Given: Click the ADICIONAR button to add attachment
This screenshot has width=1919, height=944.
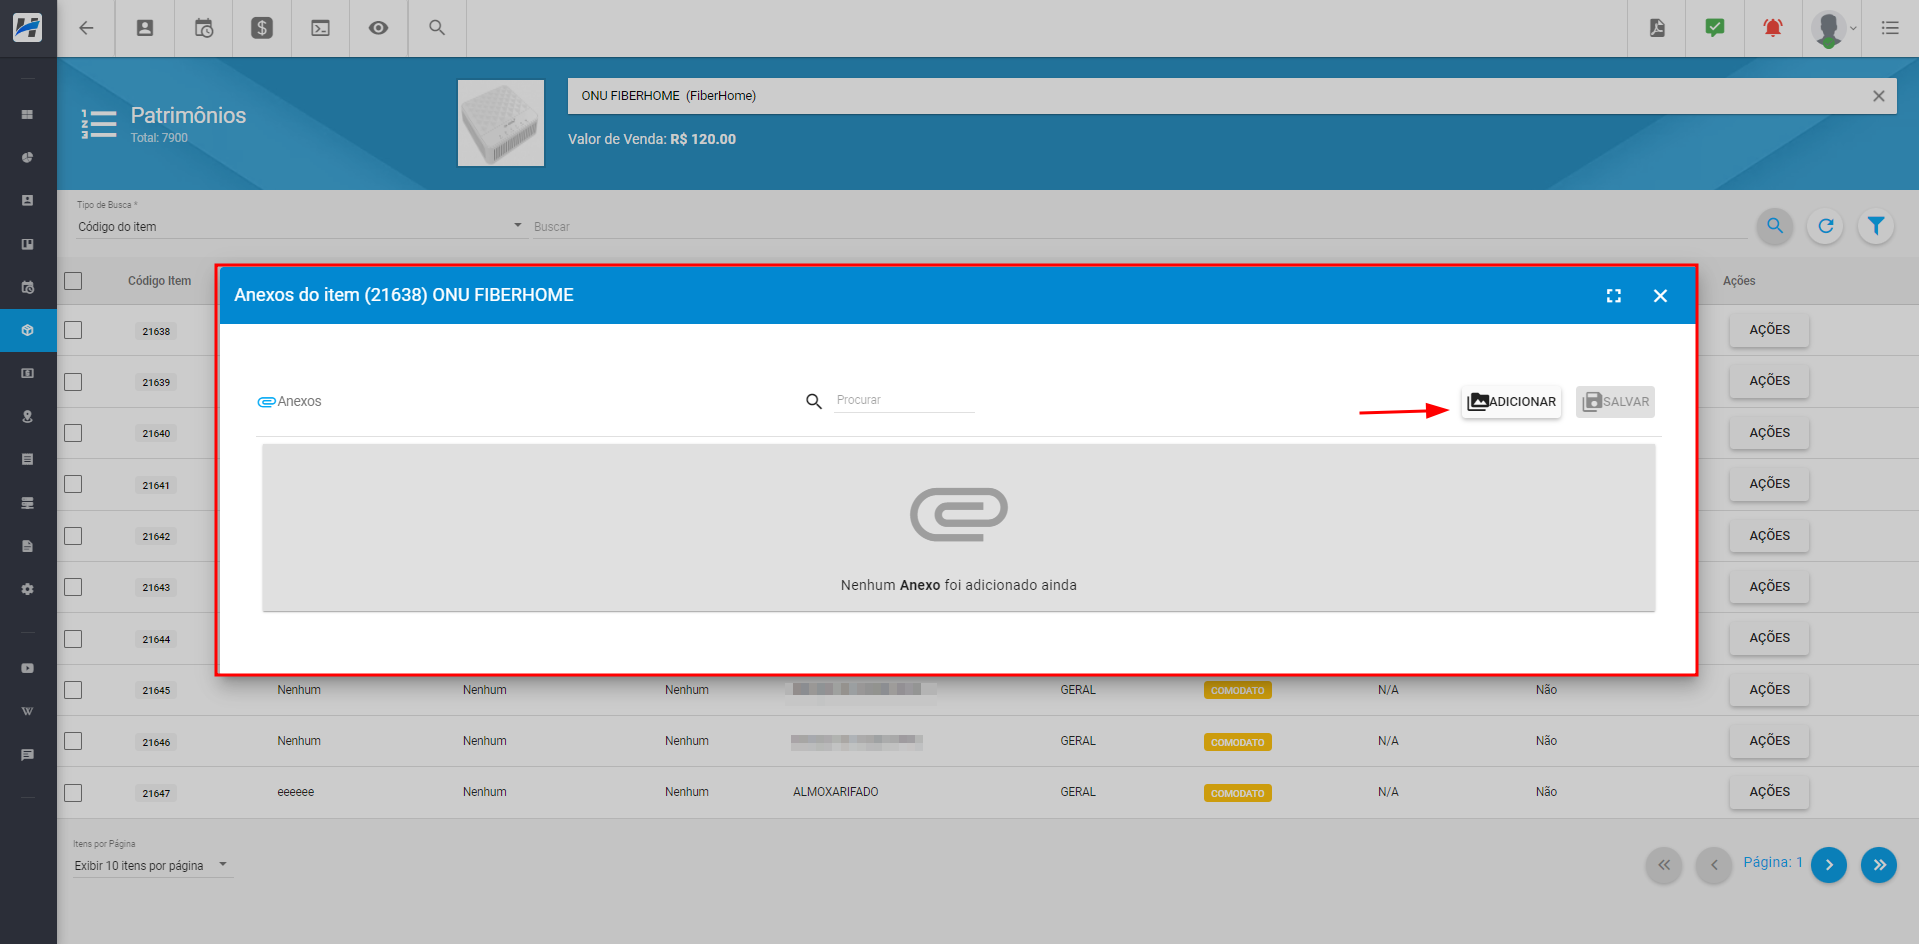Looking at the screenshot, I should coord(1511,402).
